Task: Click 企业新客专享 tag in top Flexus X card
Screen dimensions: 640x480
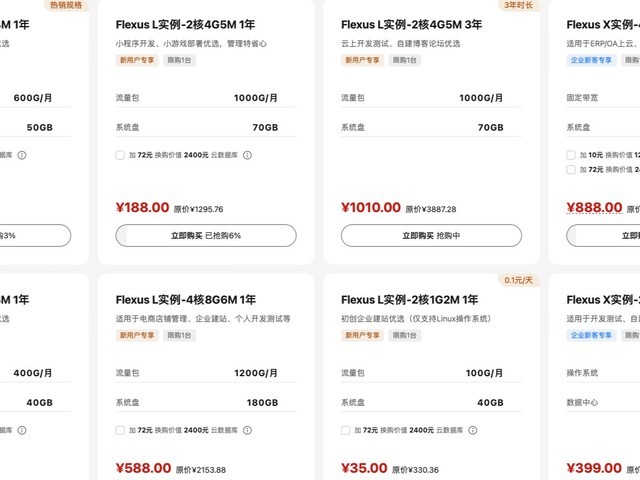Action: point(591,60)
